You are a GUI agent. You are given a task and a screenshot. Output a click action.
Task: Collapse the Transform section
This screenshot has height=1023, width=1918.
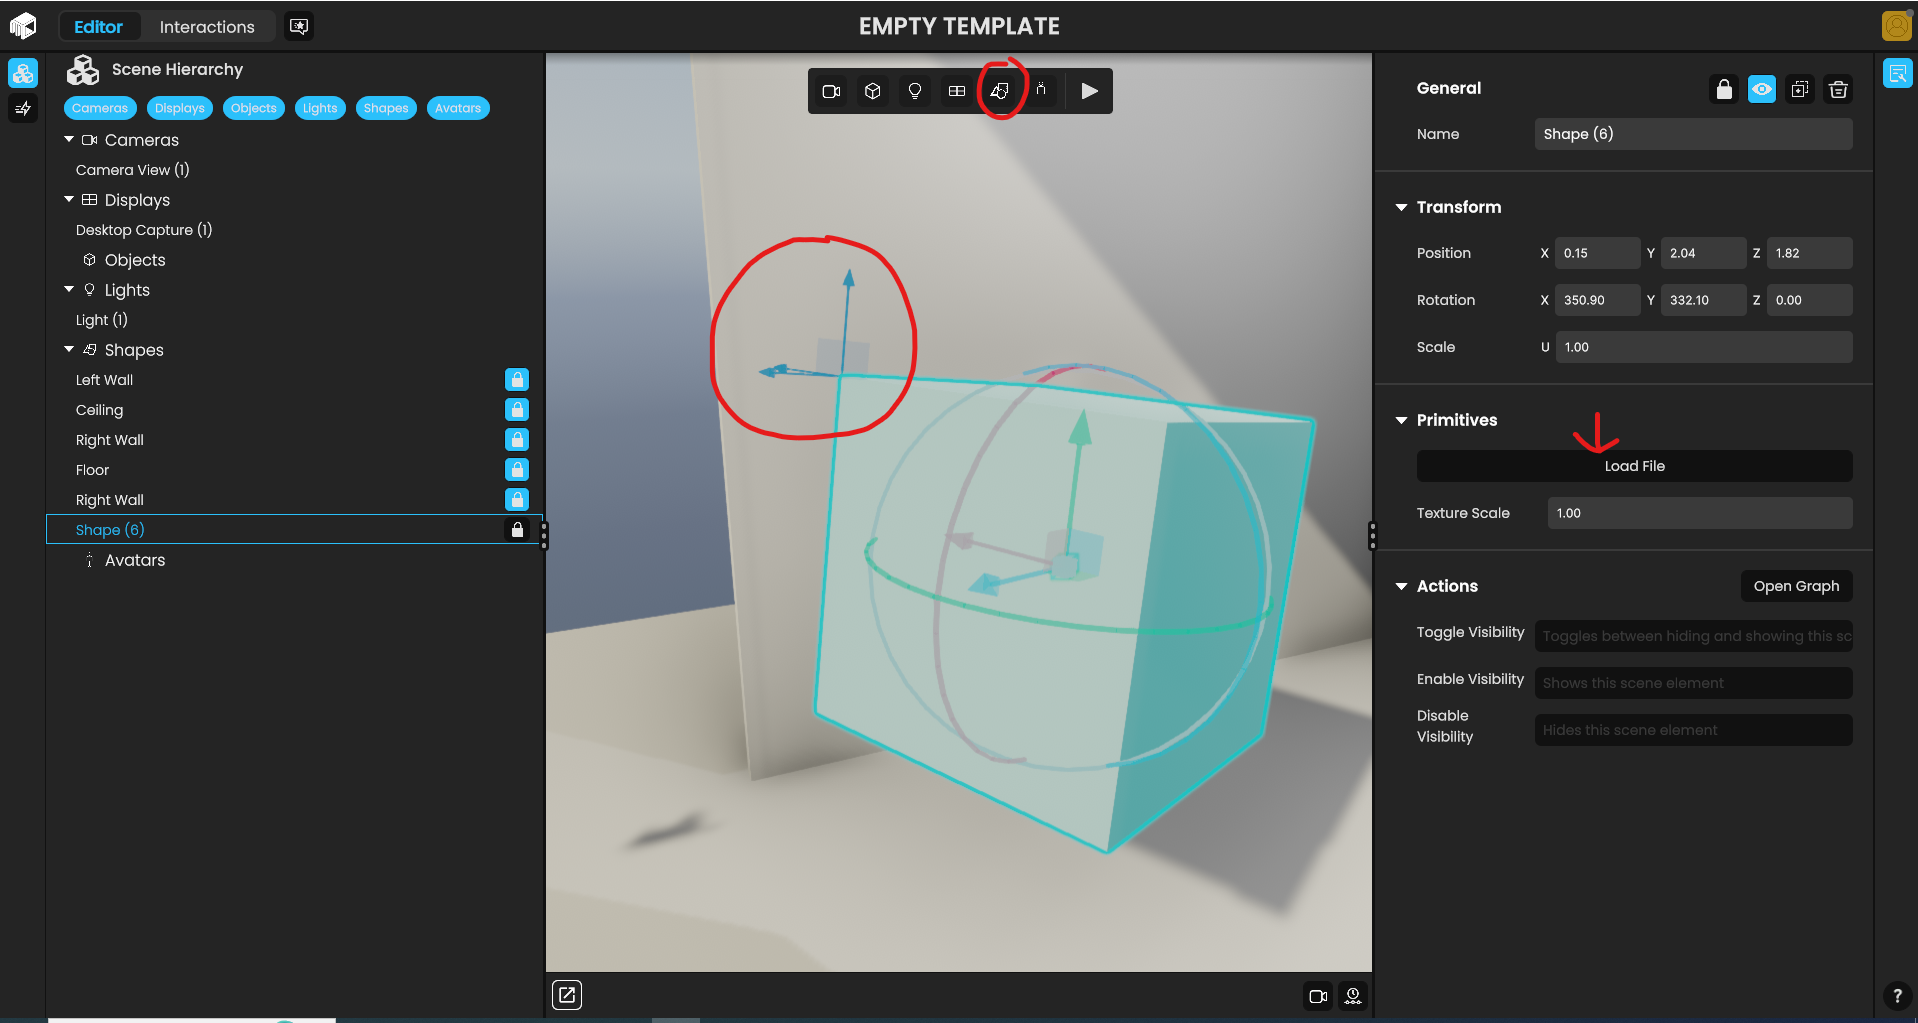pyautogui.click(x=1401, y=207)
